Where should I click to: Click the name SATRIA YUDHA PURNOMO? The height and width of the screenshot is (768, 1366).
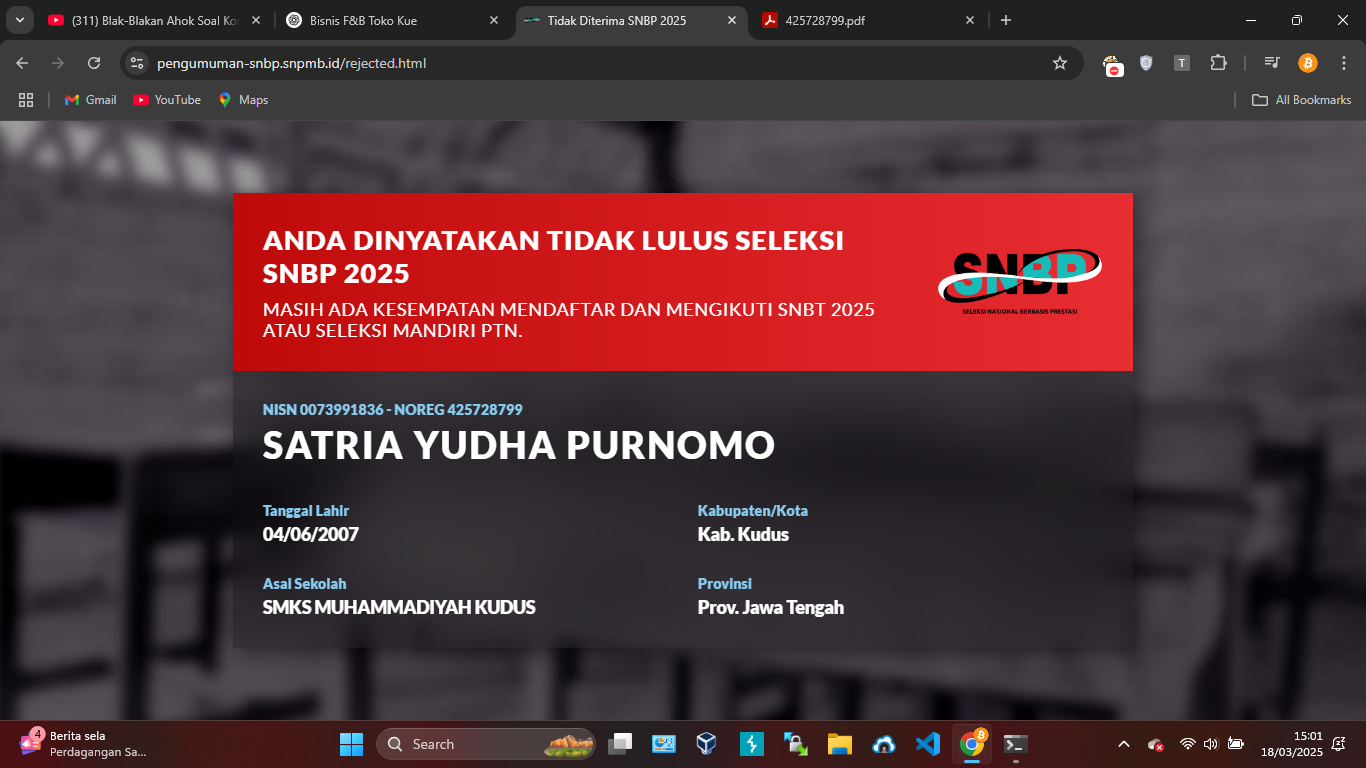coord(519,445)
